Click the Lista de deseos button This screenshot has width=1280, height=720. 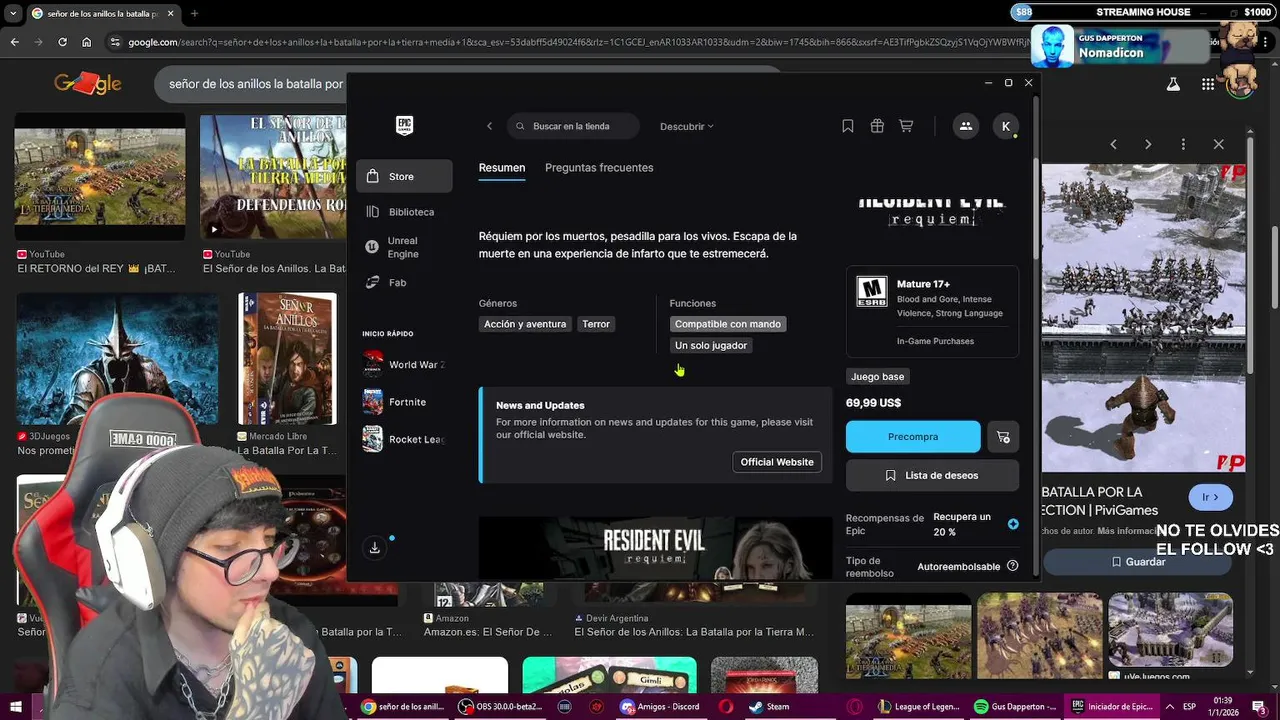[932, 476]
